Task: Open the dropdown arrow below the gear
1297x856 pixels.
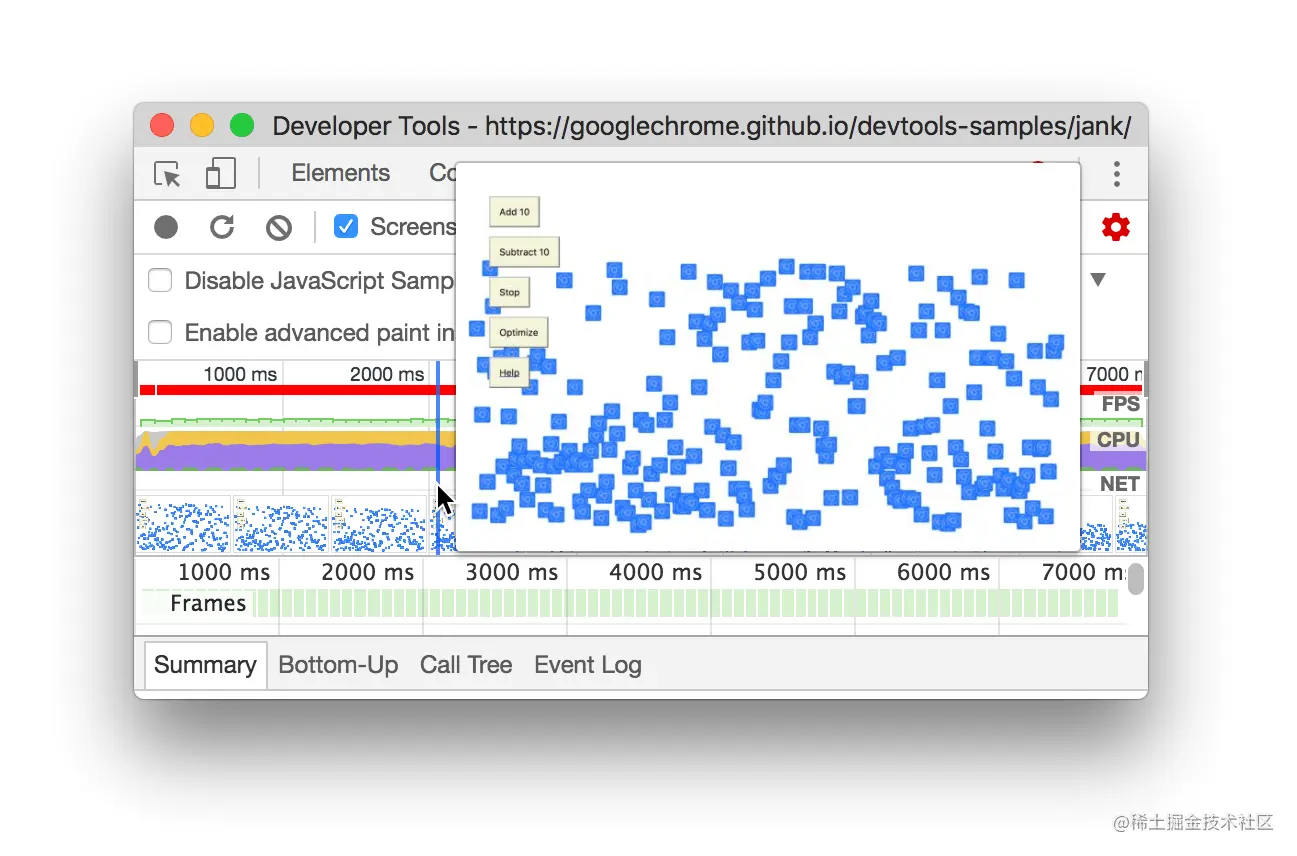Action: coord(1098,280)
